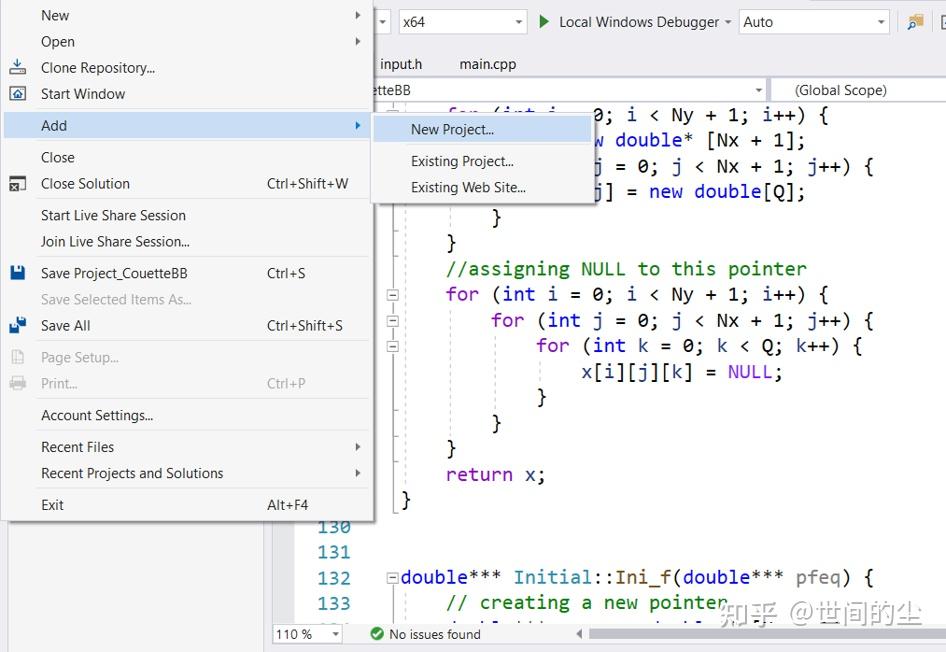
Task: Start debugging with Local Windows Debugger
Action: [x=543, y=21]
